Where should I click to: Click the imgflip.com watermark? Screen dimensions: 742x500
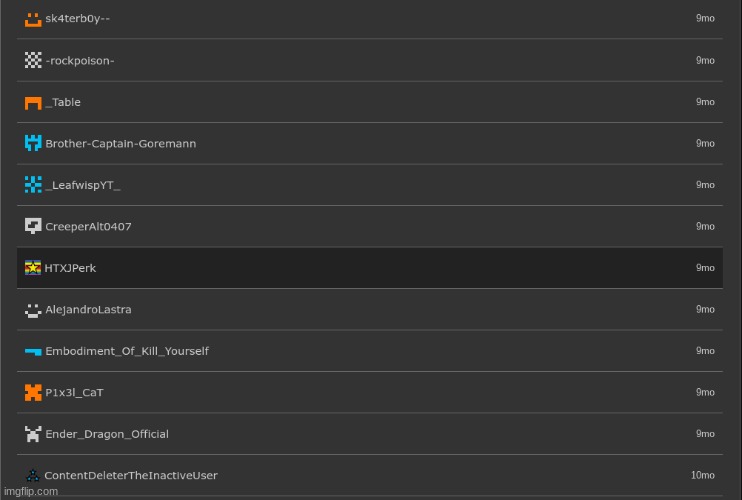(x=30, y=491)
